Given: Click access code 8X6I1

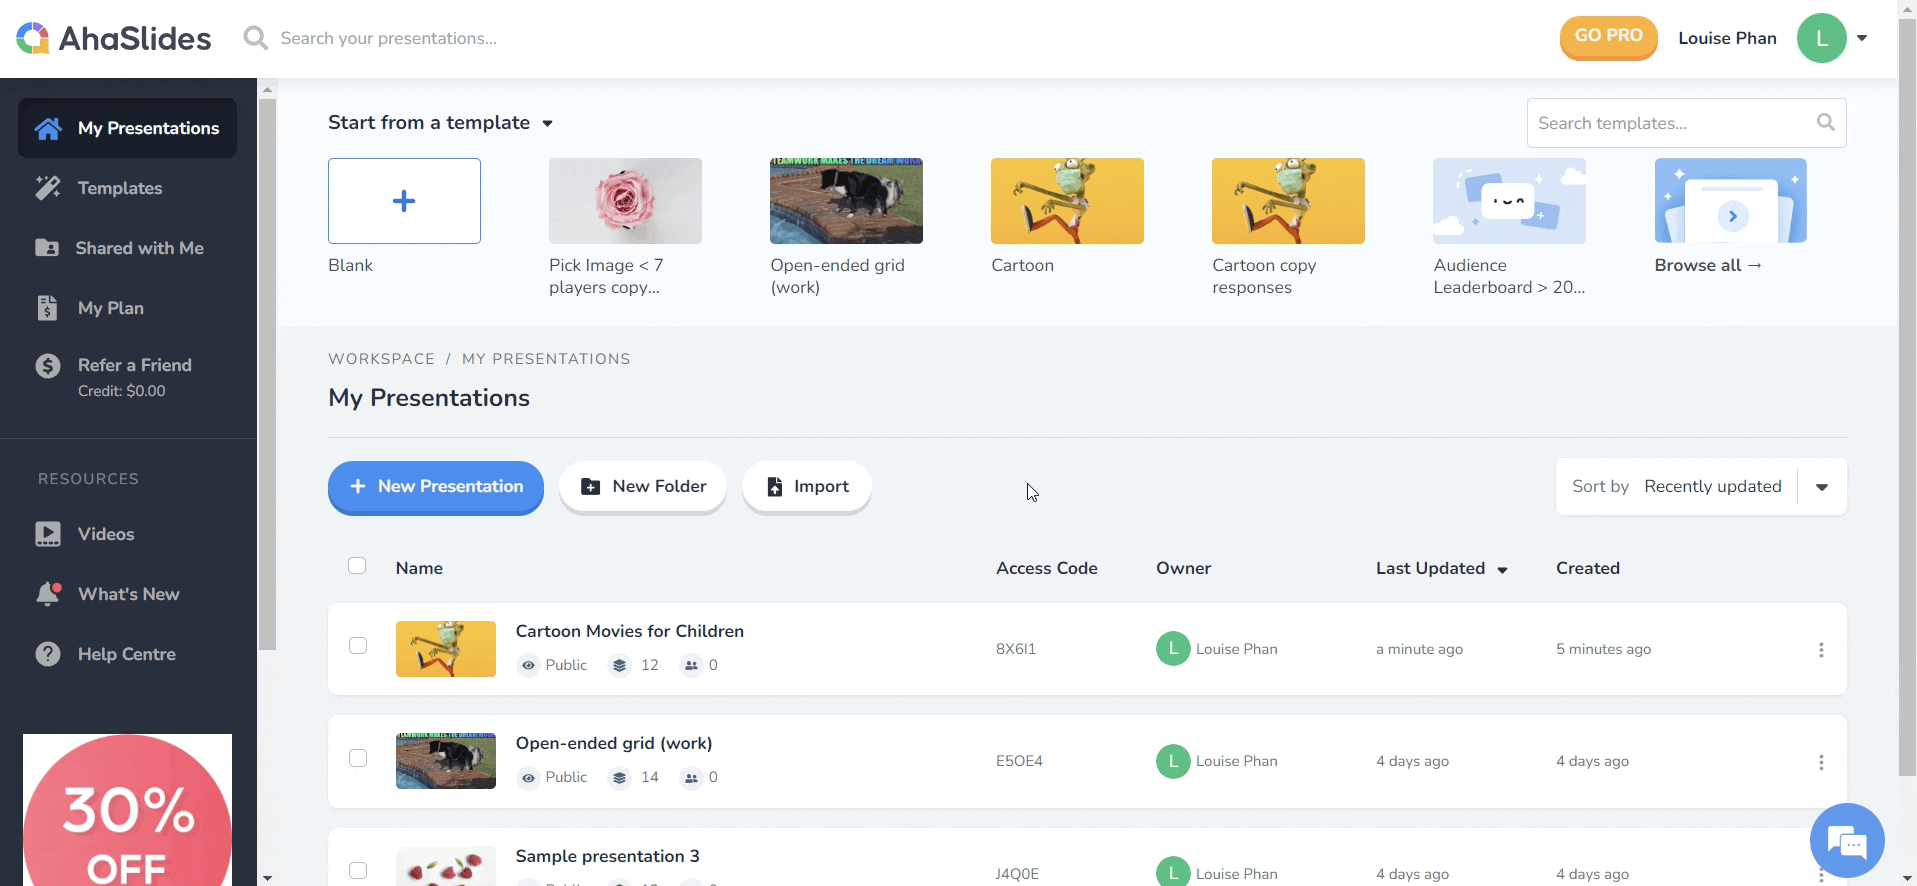Looking at the screenshot, I should click(1016, 649).
